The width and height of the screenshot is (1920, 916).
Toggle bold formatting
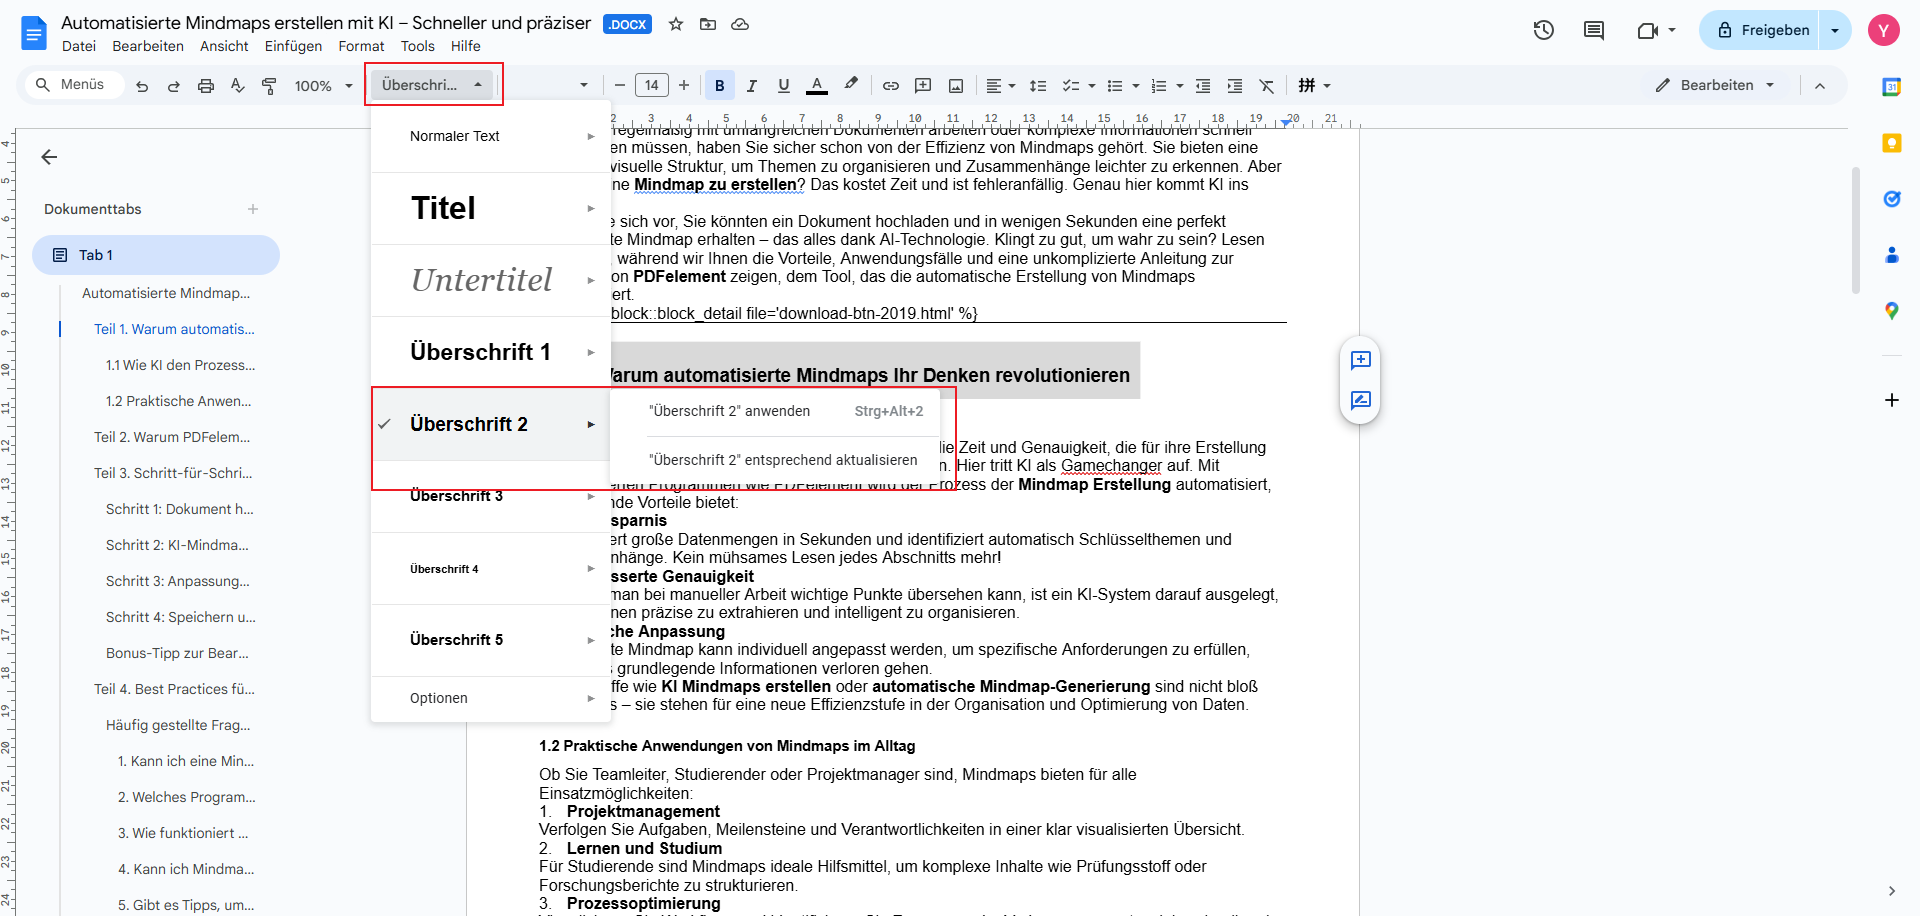720,86
